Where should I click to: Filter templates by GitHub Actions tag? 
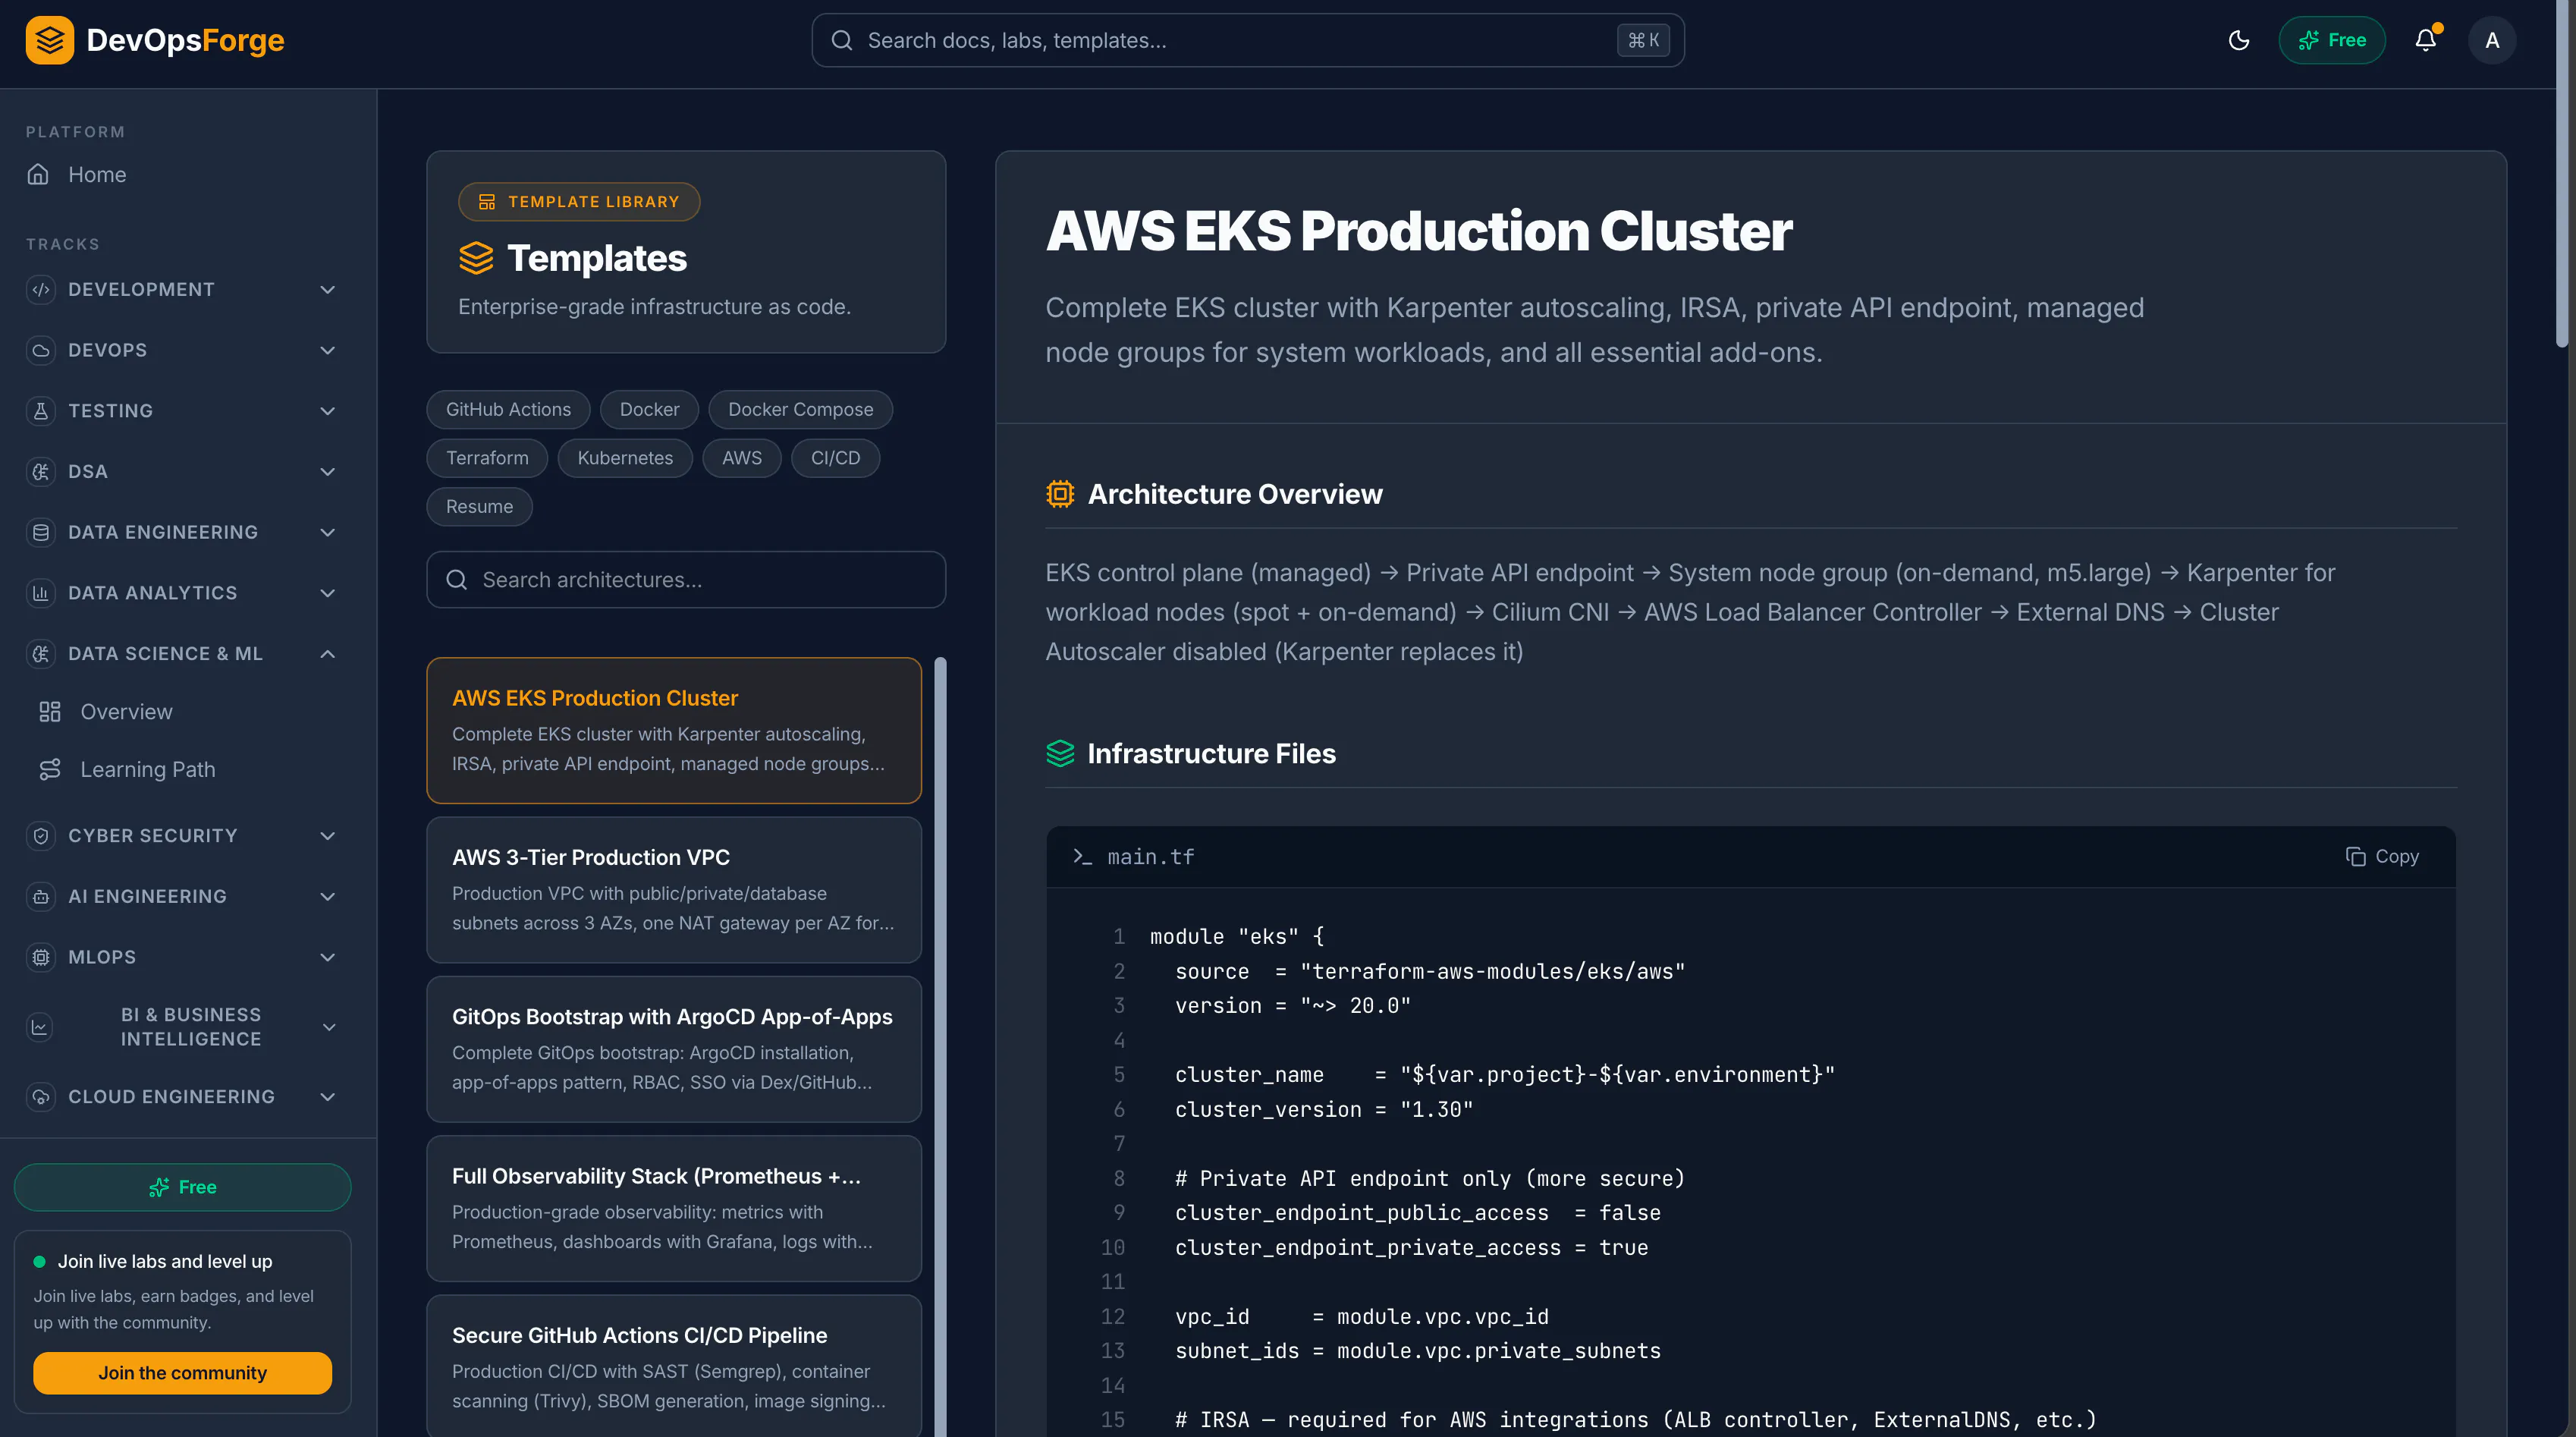(x=508, y=410)
